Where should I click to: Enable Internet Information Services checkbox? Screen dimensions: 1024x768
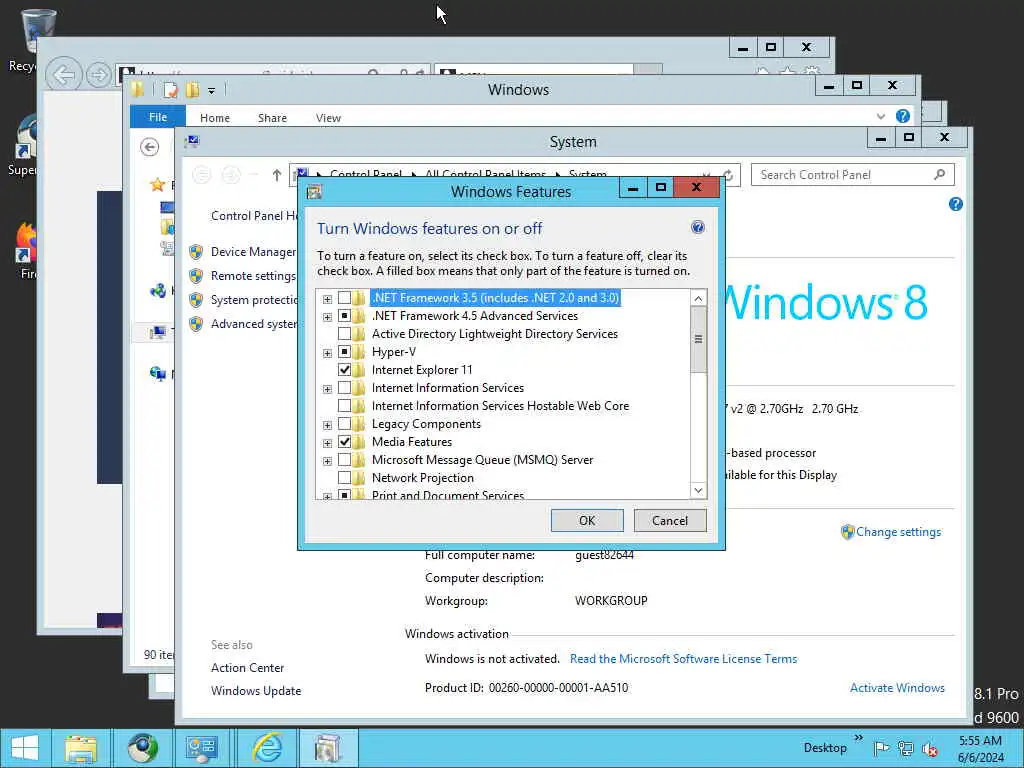pyautogui.click(x=344, y=388)
